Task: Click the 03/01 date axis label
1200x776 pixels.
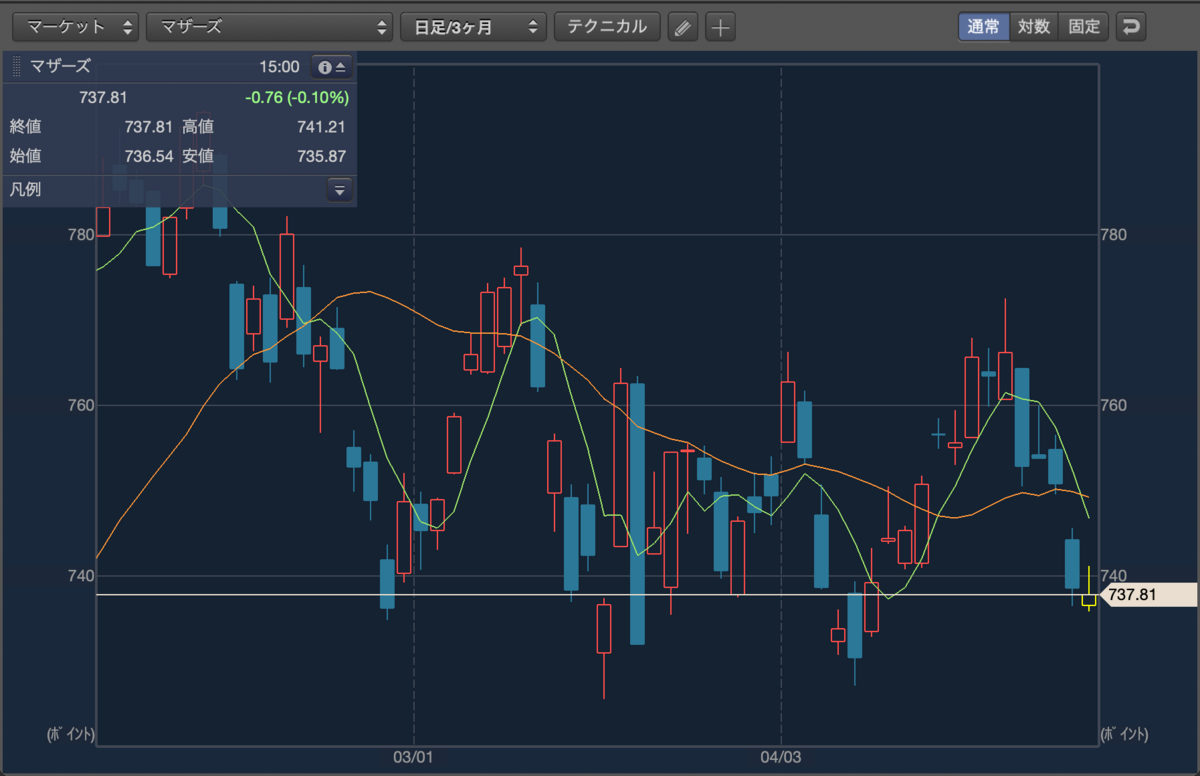Action: click(x=413, y=758)
